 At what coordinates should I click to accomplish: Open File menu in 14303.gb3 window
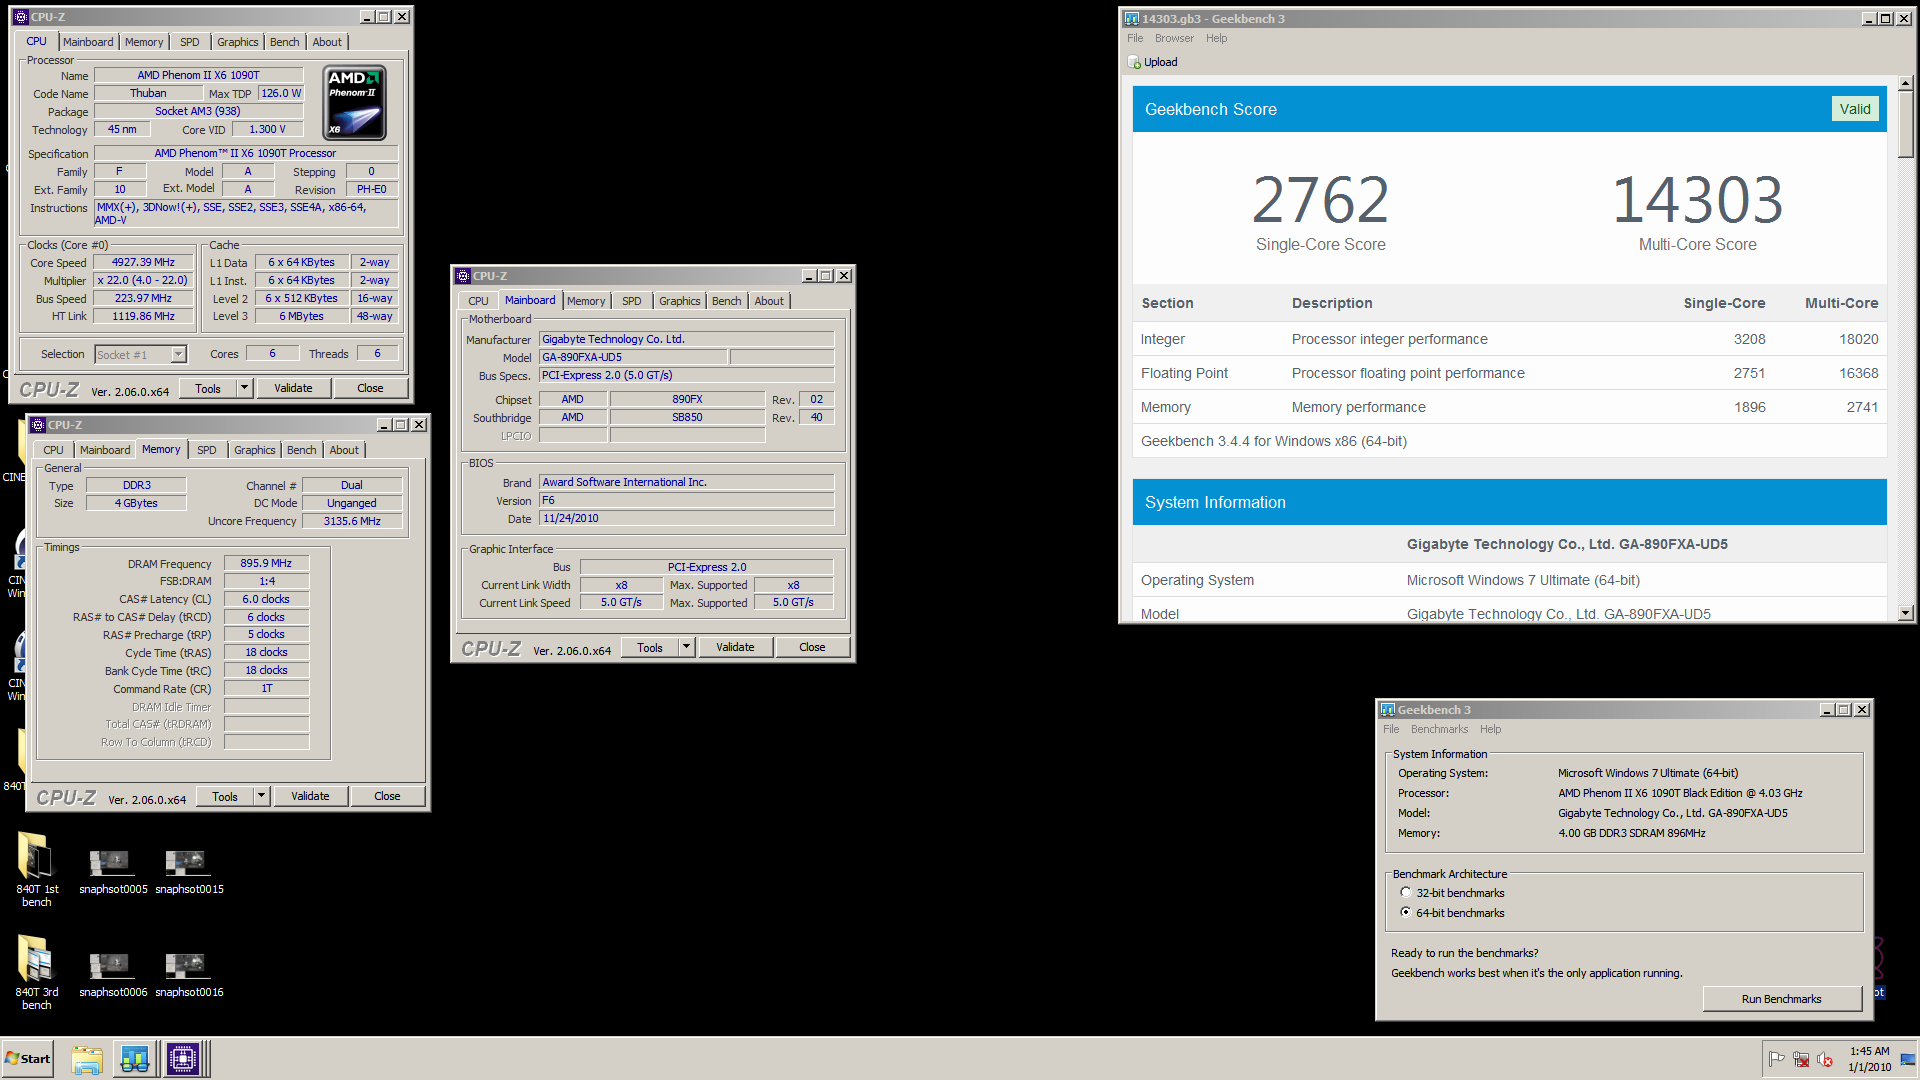point(1135,38)
